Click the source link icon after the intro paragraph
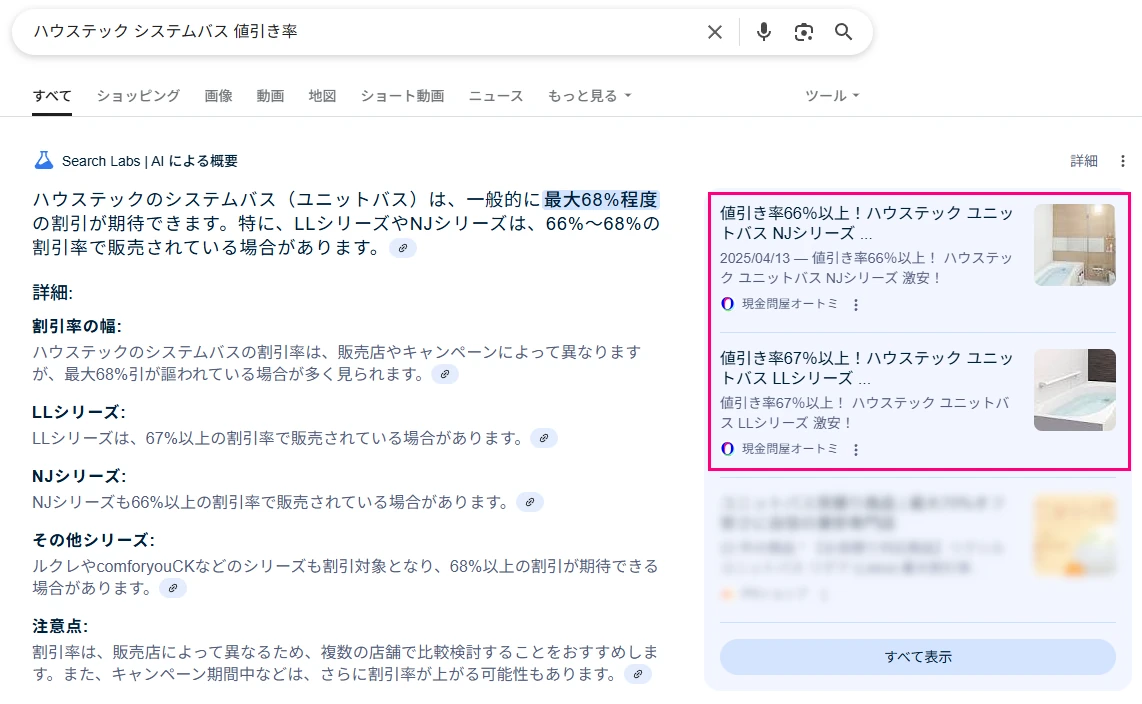This screenshot has width=1142, height=704. (x=403, y=248)
